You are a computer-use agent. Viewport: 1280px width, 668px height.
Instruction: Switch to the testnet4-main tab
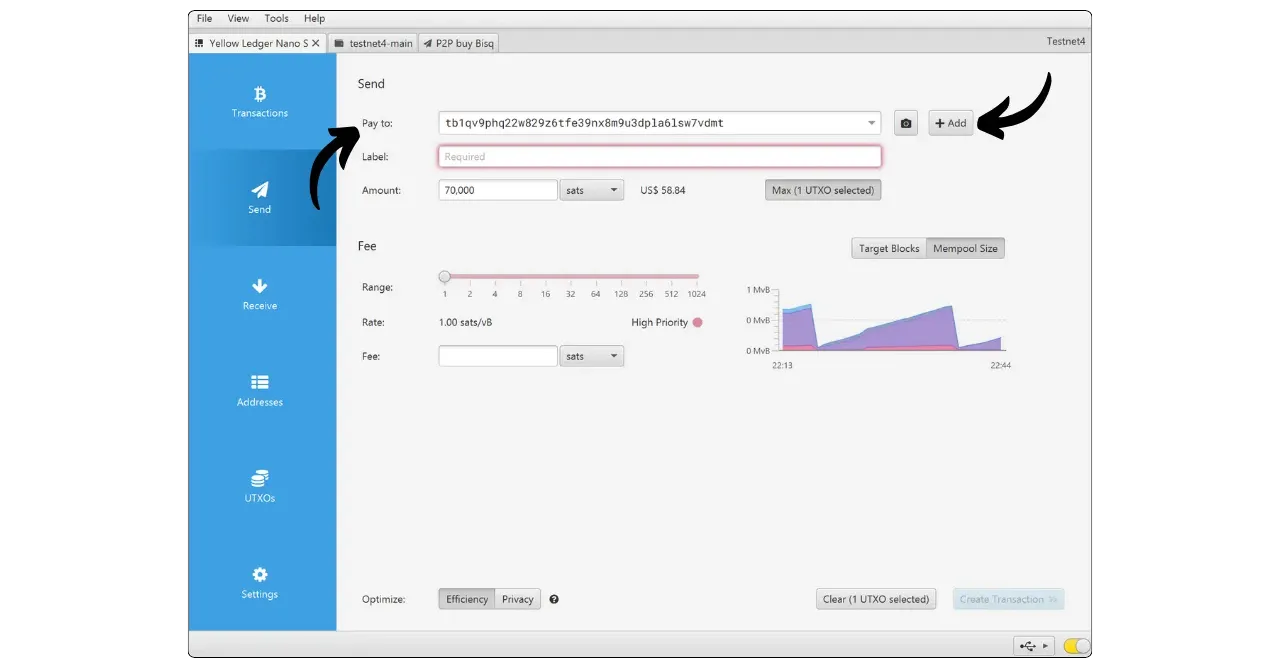click(373, 44)
